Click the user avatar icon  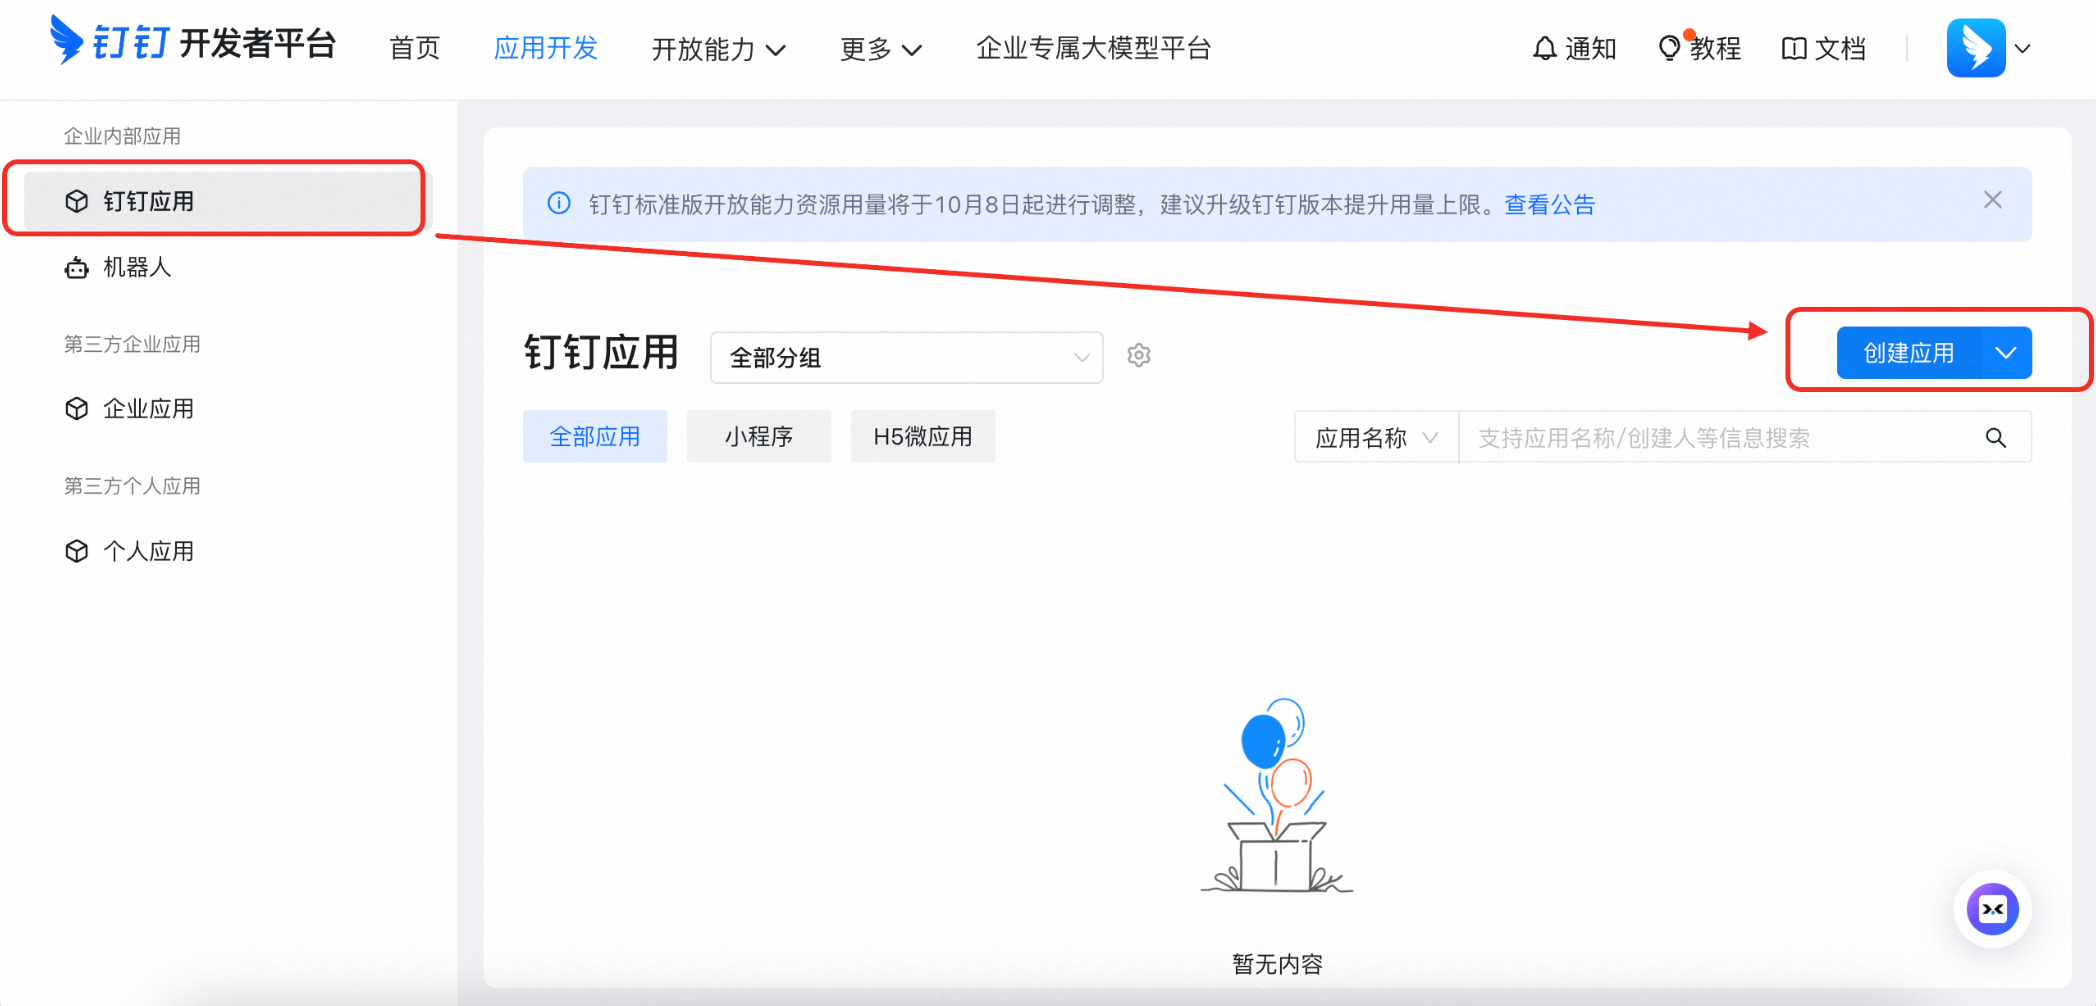pyautogui.click(x=1976, y=48)
